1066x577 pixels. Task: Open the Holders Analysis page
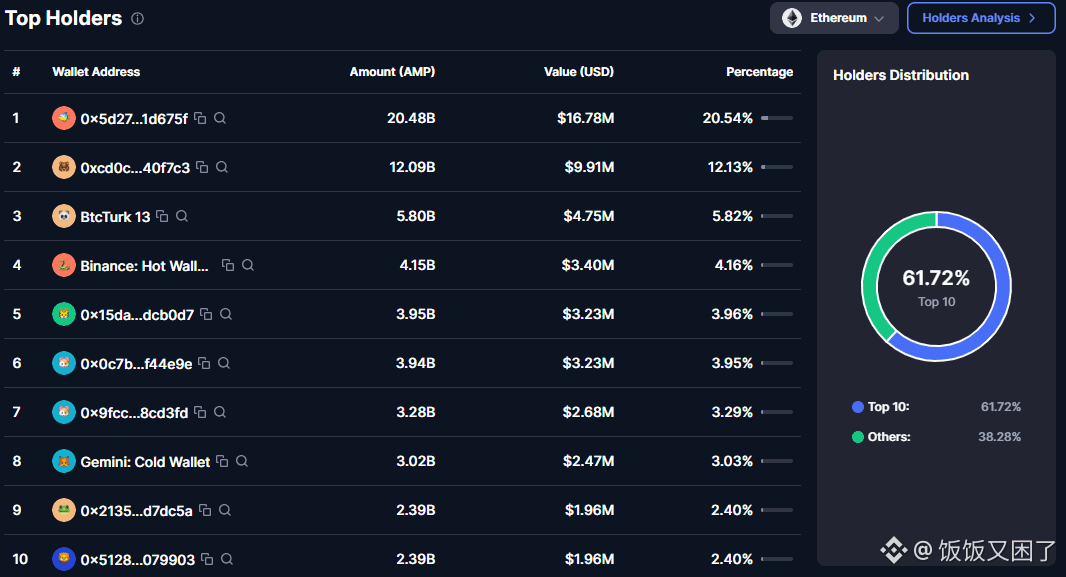981,18
